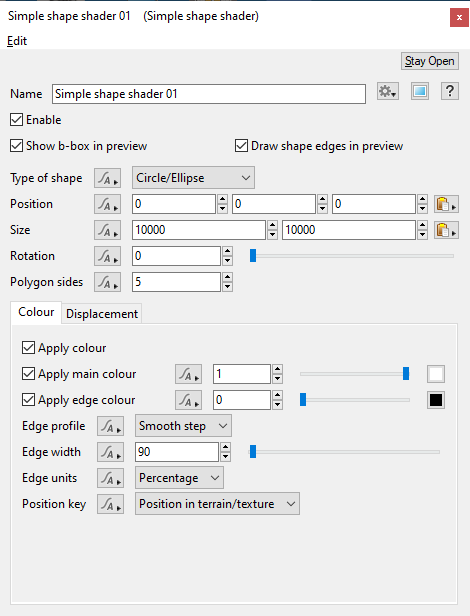Decrease Rotation with down stepper arrow
Viewport: 470px width, 616px height.
pos(227,261)
